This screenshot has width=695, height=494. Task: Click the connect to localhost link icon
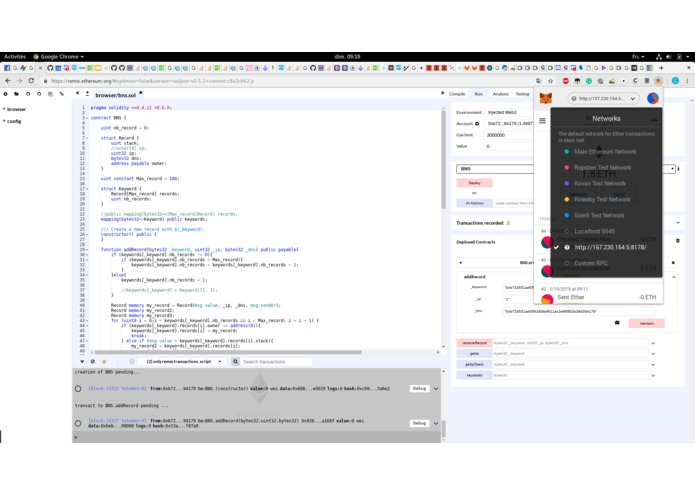(x=62, y=94)
